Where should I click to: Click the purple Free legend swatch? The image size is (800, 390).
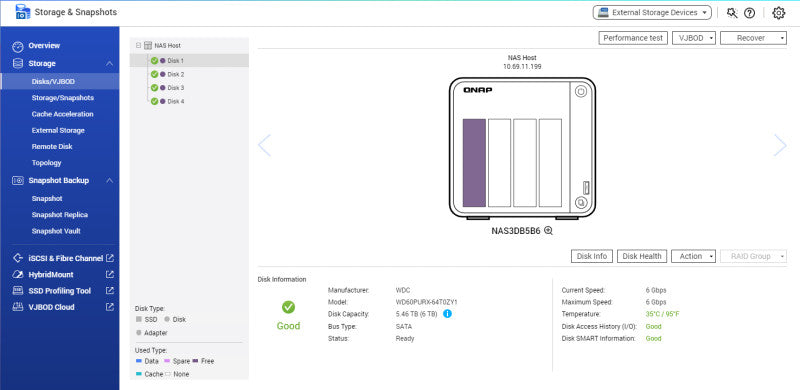point(195,361)
